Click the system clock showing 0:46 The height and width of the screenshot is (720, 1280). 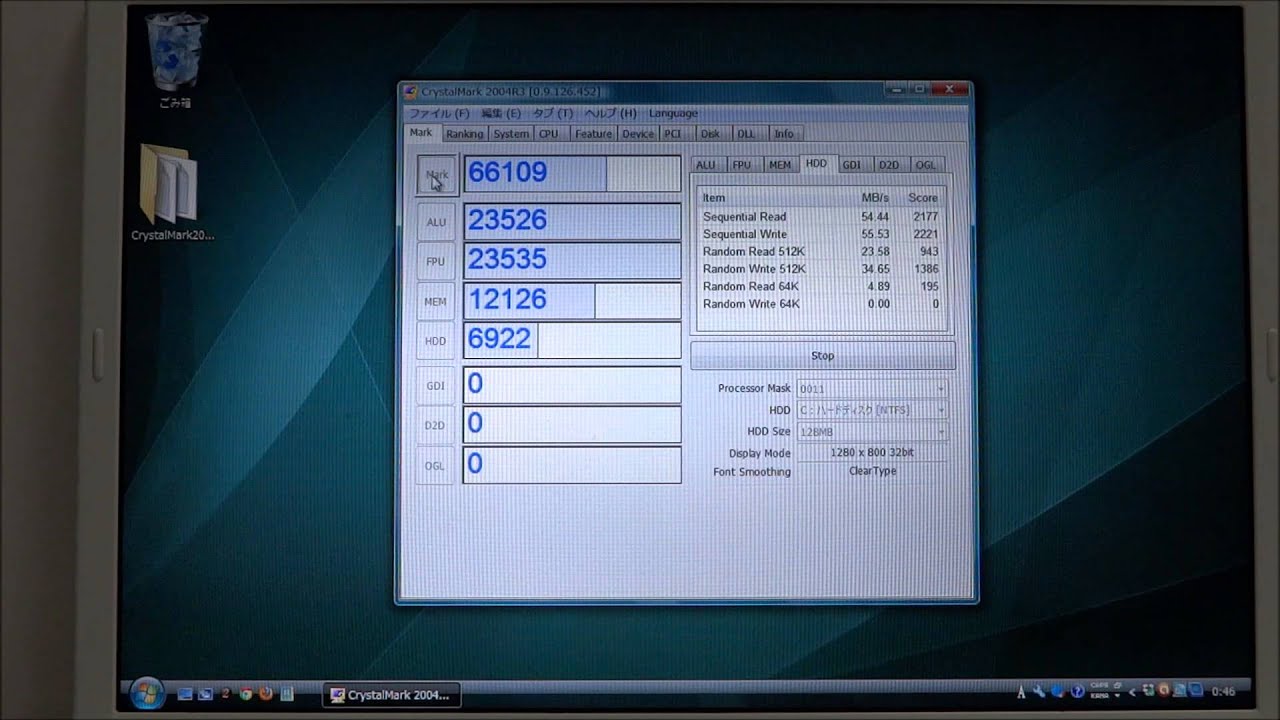point(1223,692)
